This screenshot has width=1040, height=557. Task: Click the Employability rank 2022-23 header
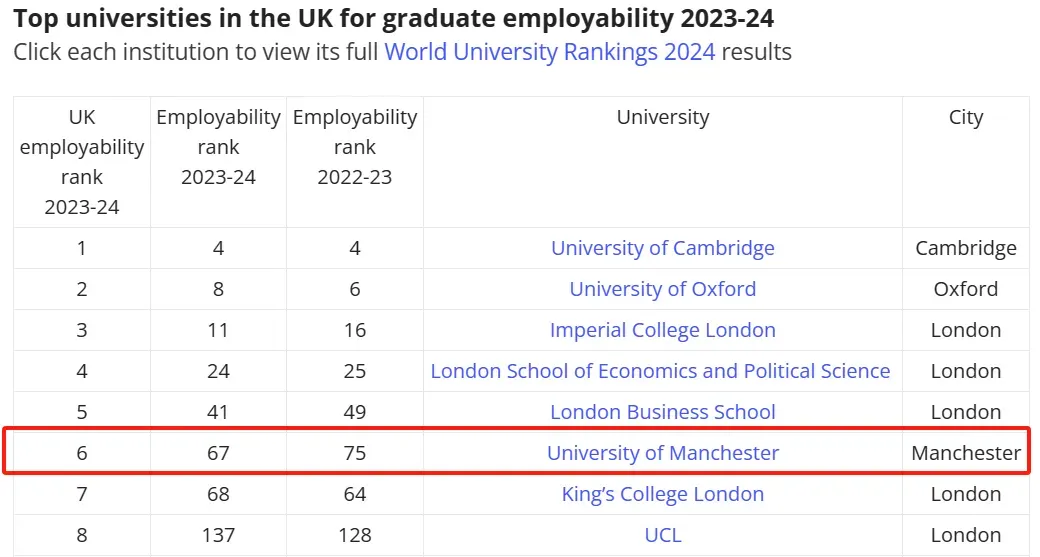click(355, 147)
